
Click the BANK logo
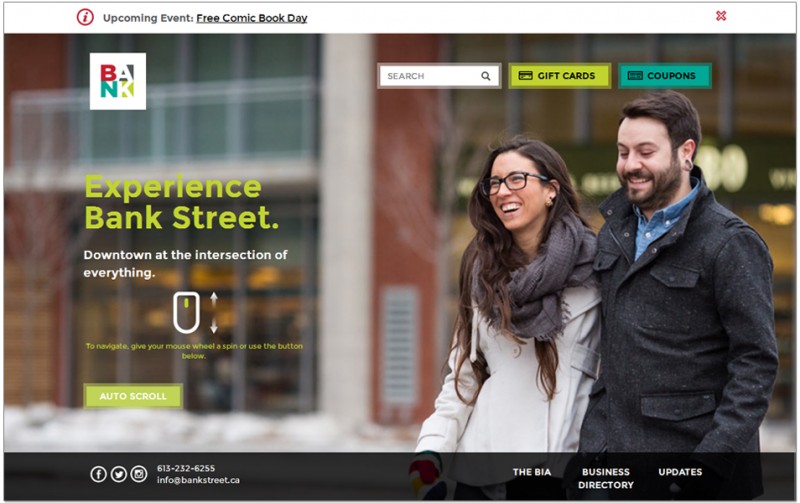click(x=118, y=81)
